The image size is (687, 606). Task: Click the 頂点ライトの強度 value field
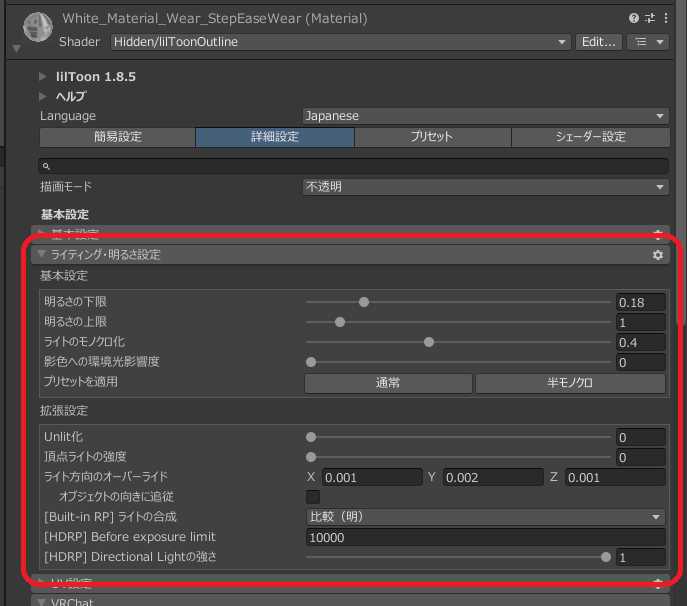[641, 457]
